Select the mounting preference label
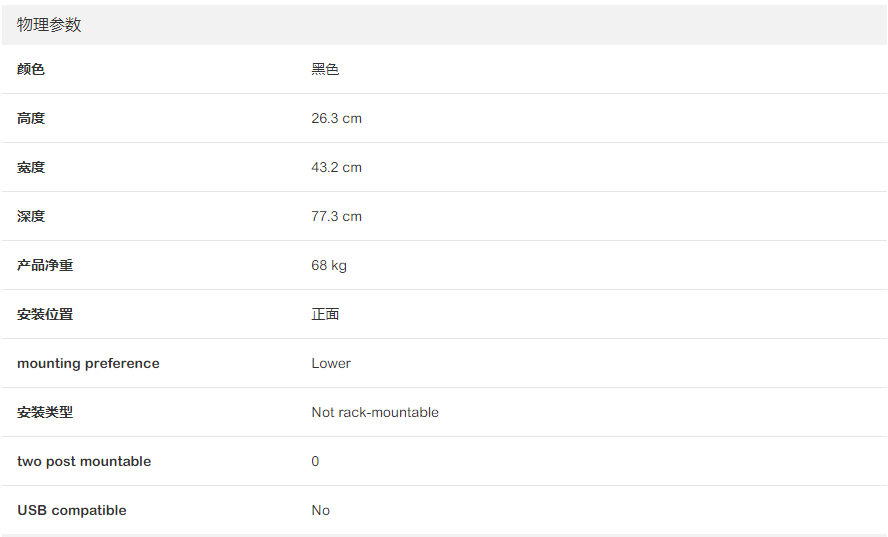Screen dimensions: 888x537 (x=88, y=363)
